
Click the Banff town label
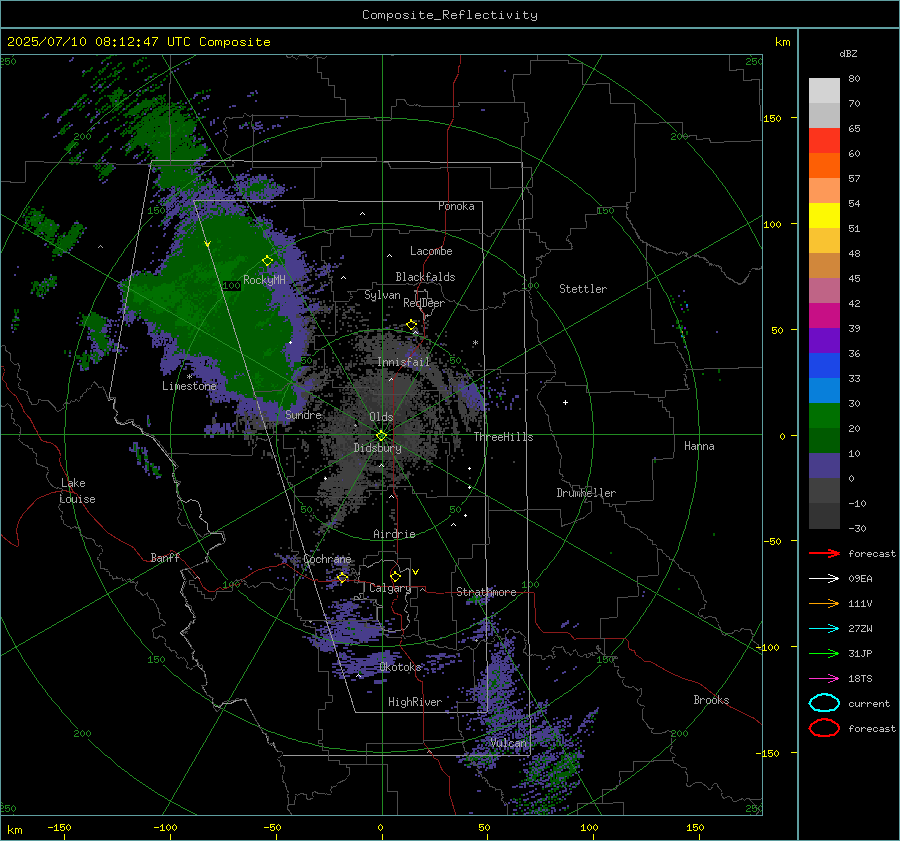click(x=165, y=558)
